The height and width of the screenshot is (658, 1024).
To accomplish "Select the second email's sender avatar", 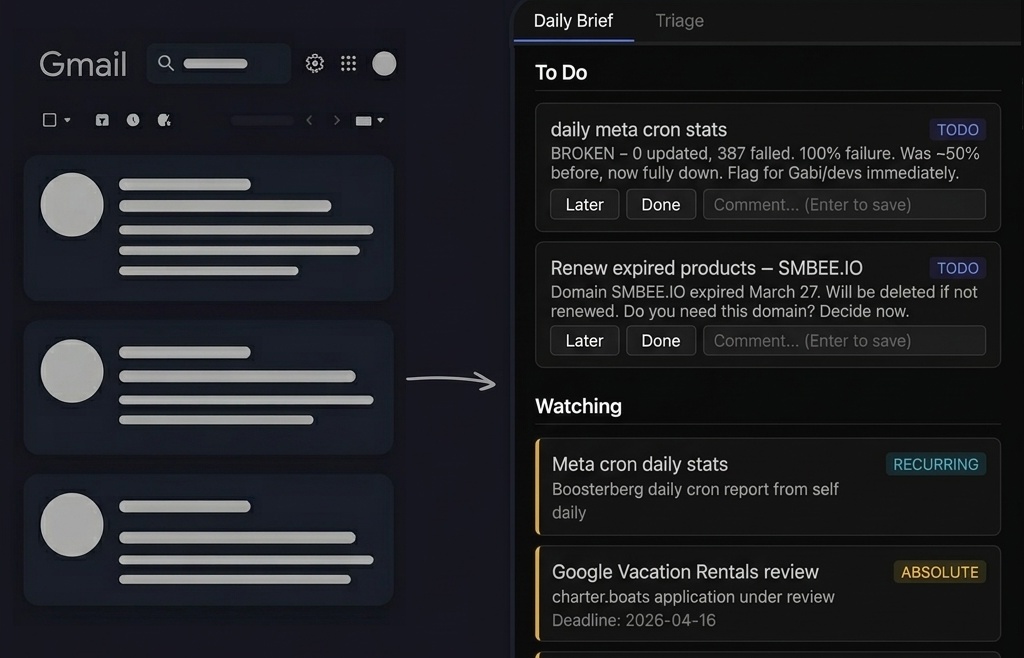I will coord(72,371).
